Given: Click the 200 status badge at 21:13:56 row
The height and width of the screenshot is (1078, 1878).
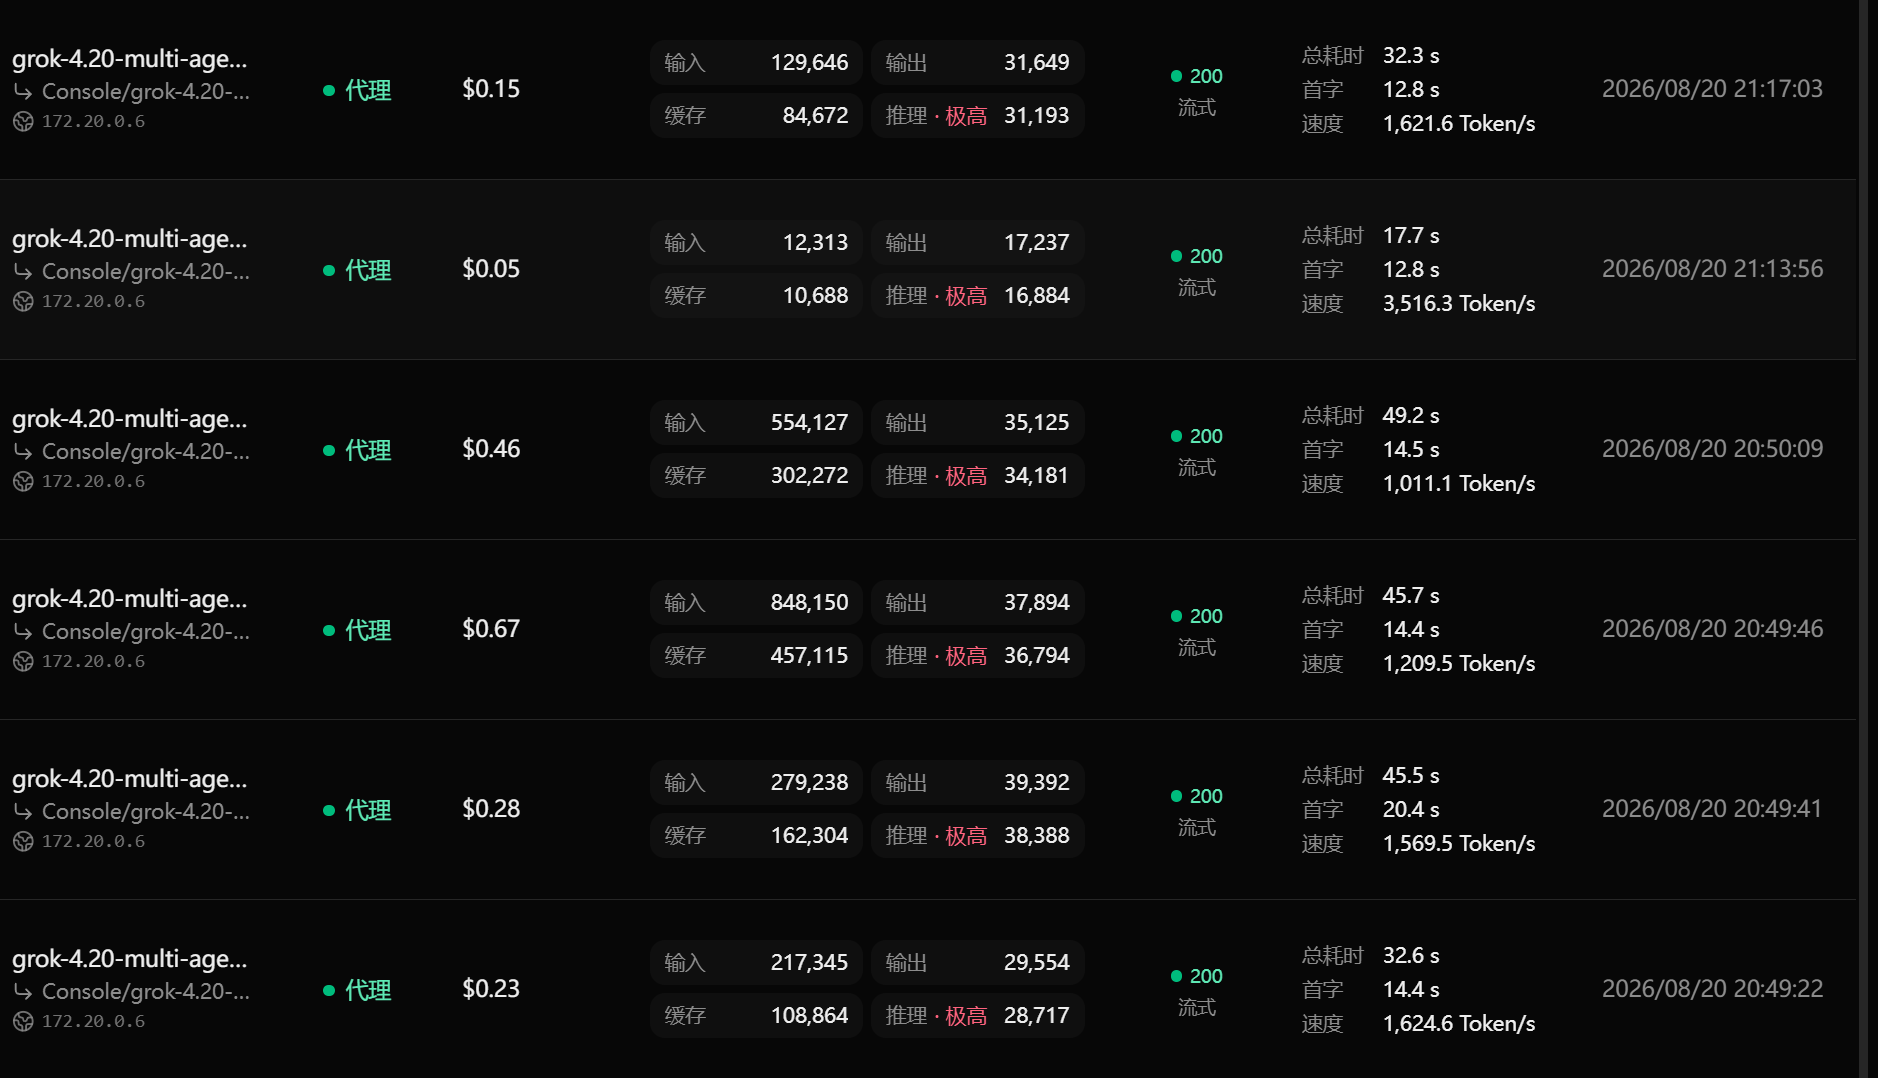Looking at the screenshot, I should [x=1197, y=256].
